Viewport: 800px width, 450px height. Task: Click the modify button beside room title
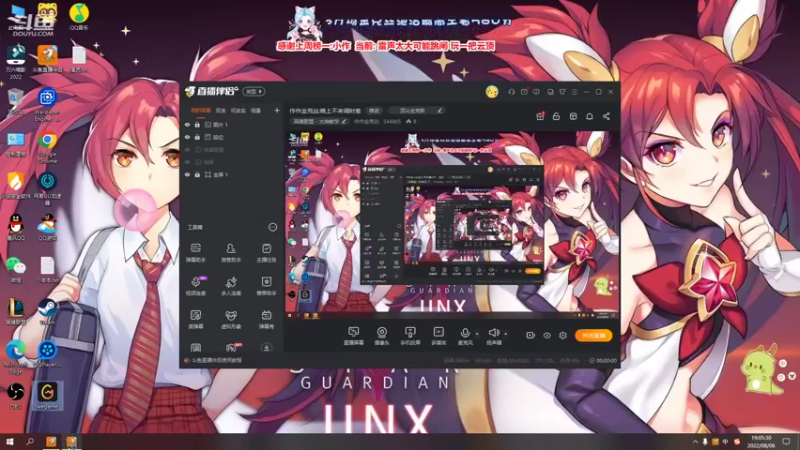(374, 110)
